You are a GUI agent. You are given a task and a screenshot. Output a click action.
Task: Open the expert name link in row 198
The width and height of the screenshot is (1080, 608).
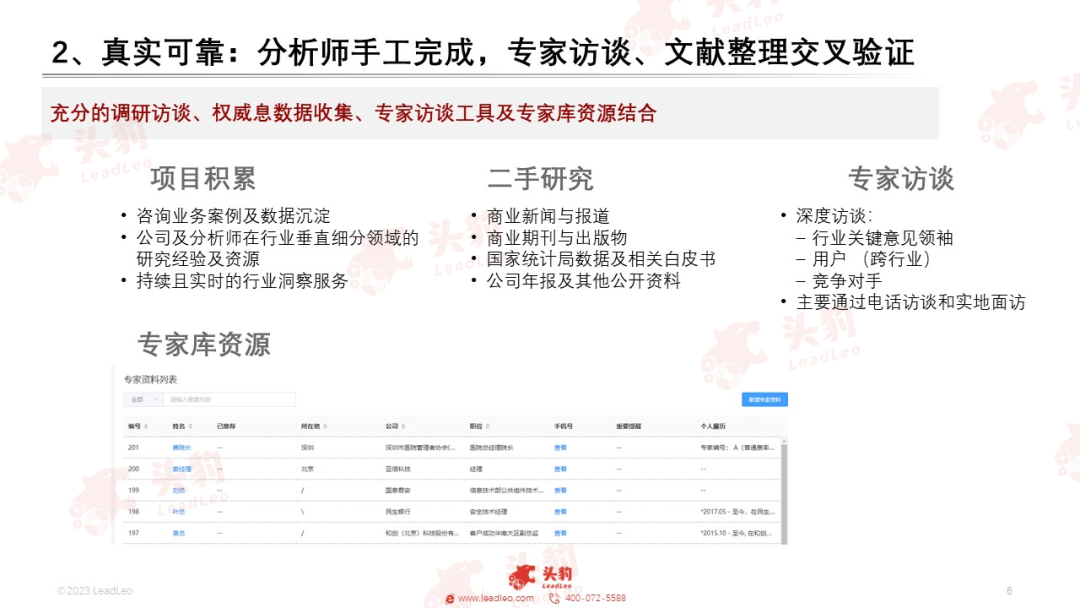pos(178,512)
